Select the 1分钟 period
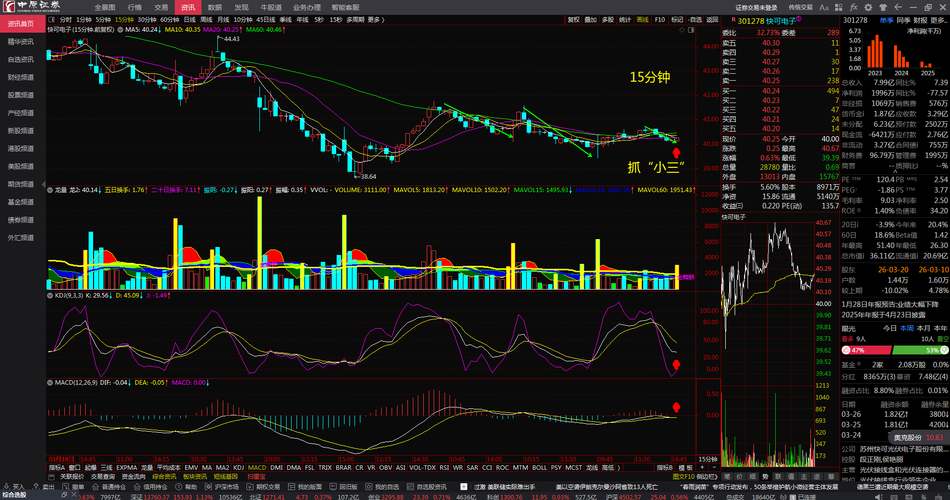Viewport: 950px width, 500px height. 84,19
